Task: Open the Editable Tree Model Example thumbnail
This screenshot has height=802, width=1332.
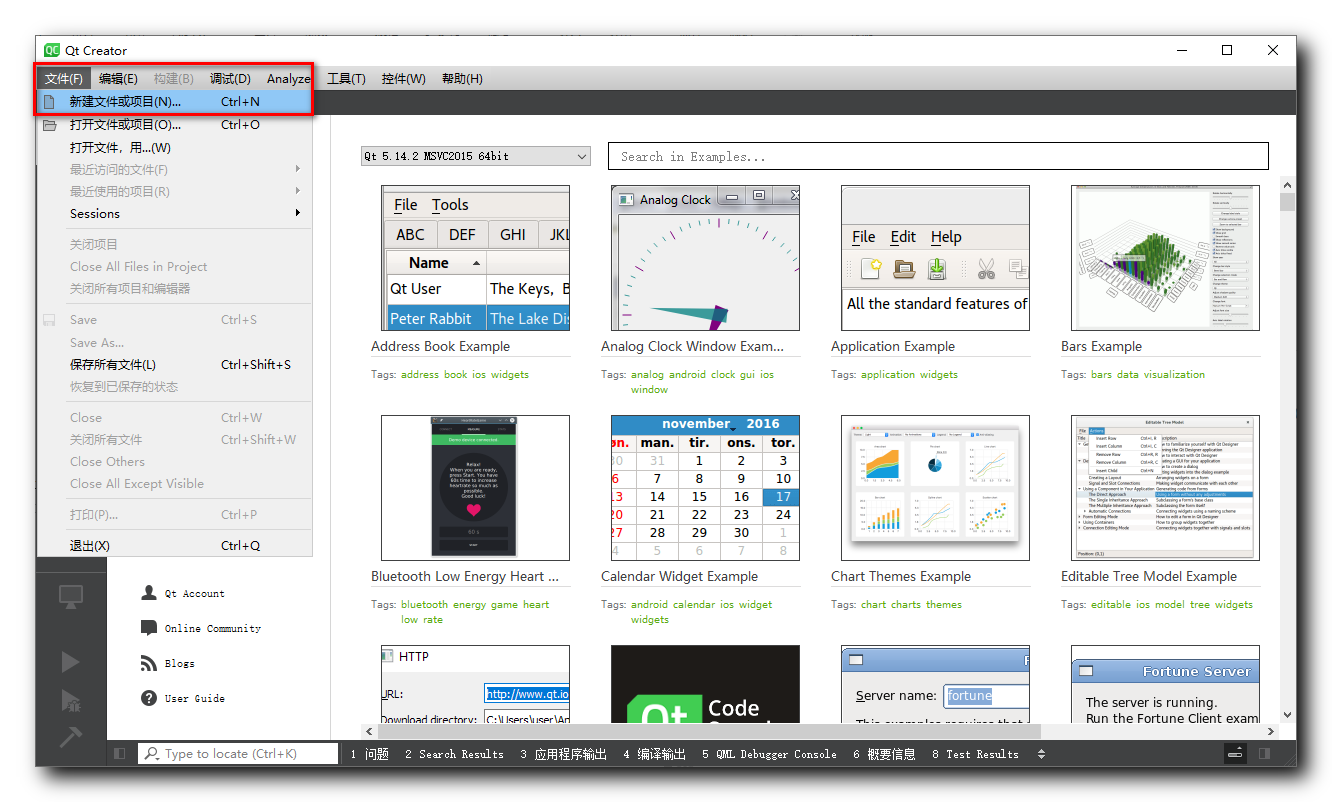Action: click(x=1165, y=487)
